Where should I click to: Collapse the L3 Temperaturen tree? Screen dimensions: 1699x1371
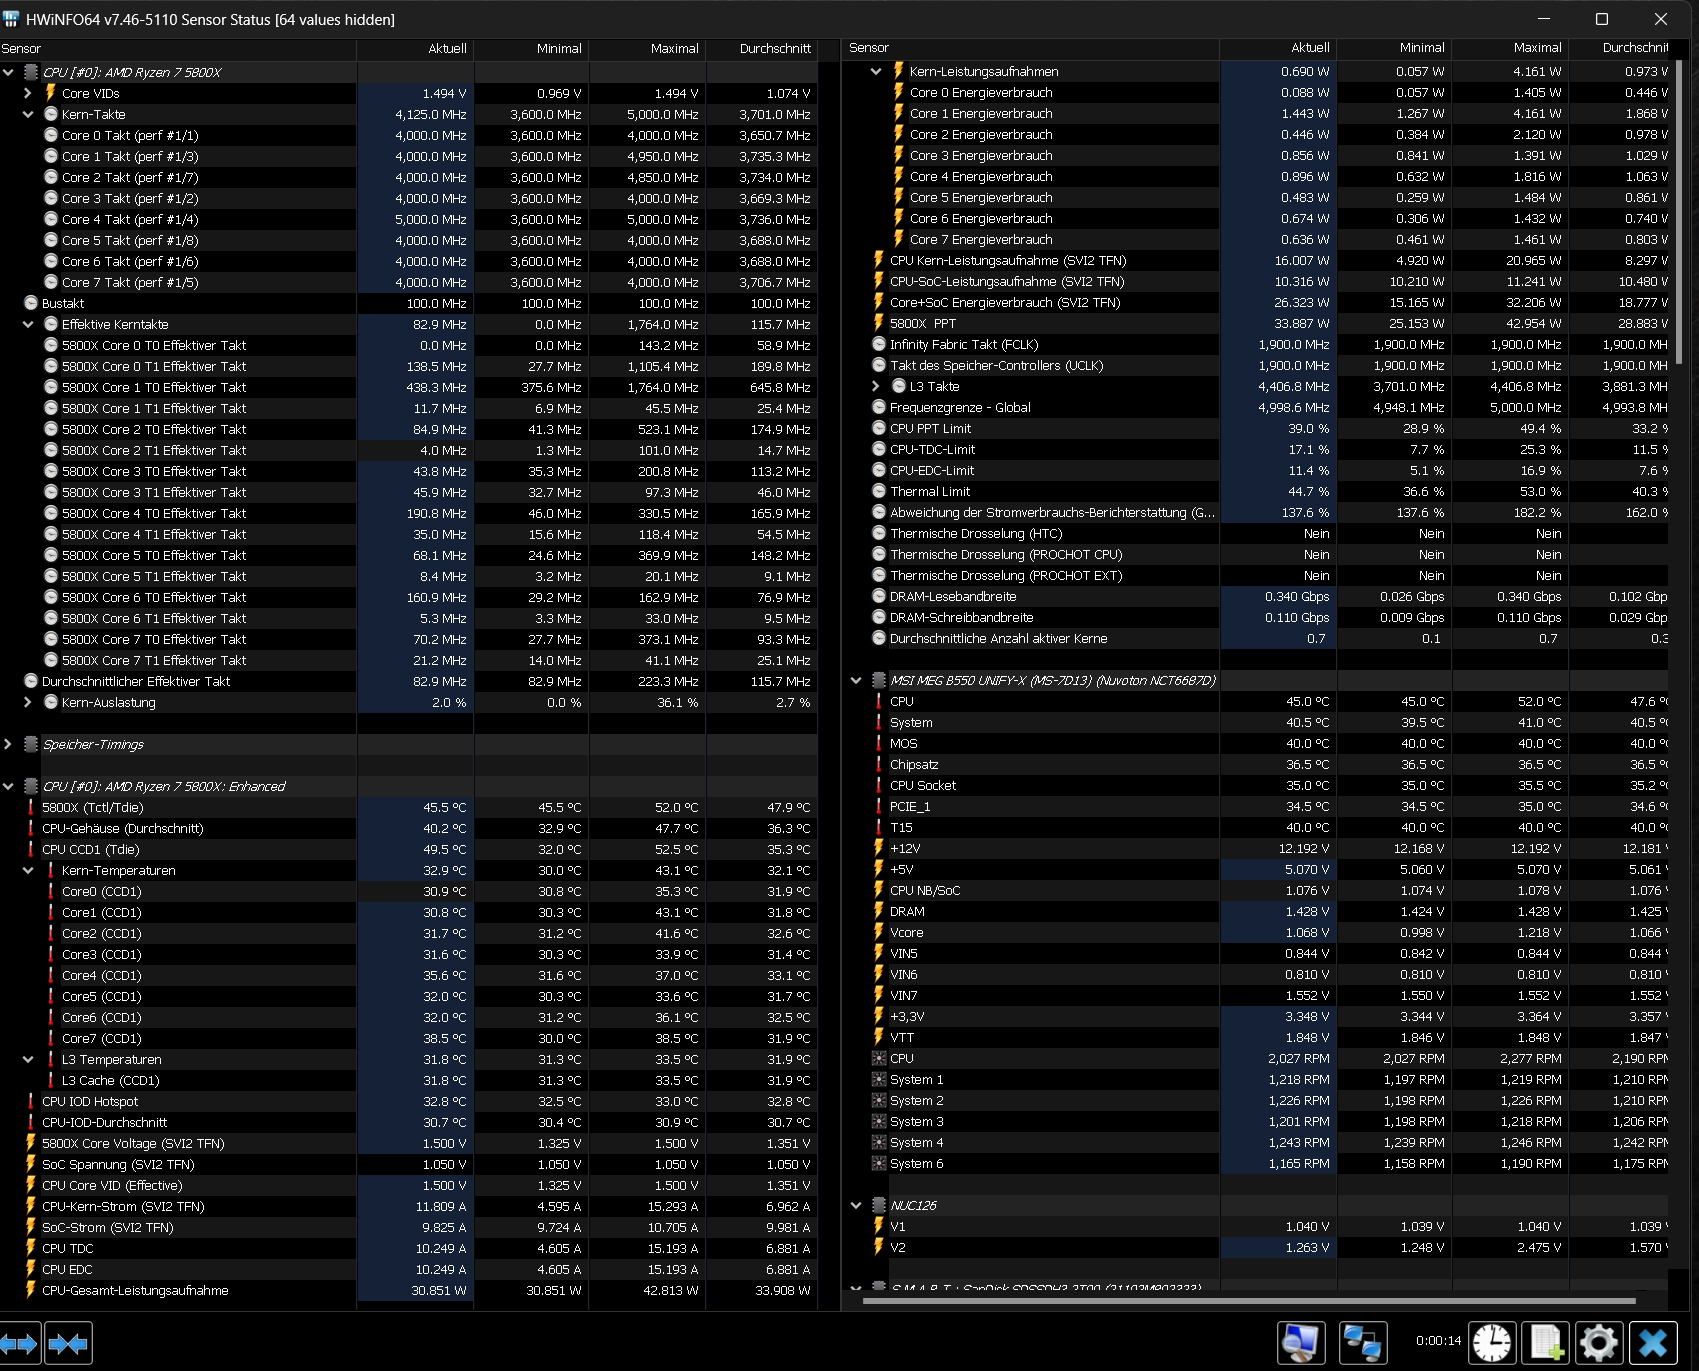tap(28, 1059)
